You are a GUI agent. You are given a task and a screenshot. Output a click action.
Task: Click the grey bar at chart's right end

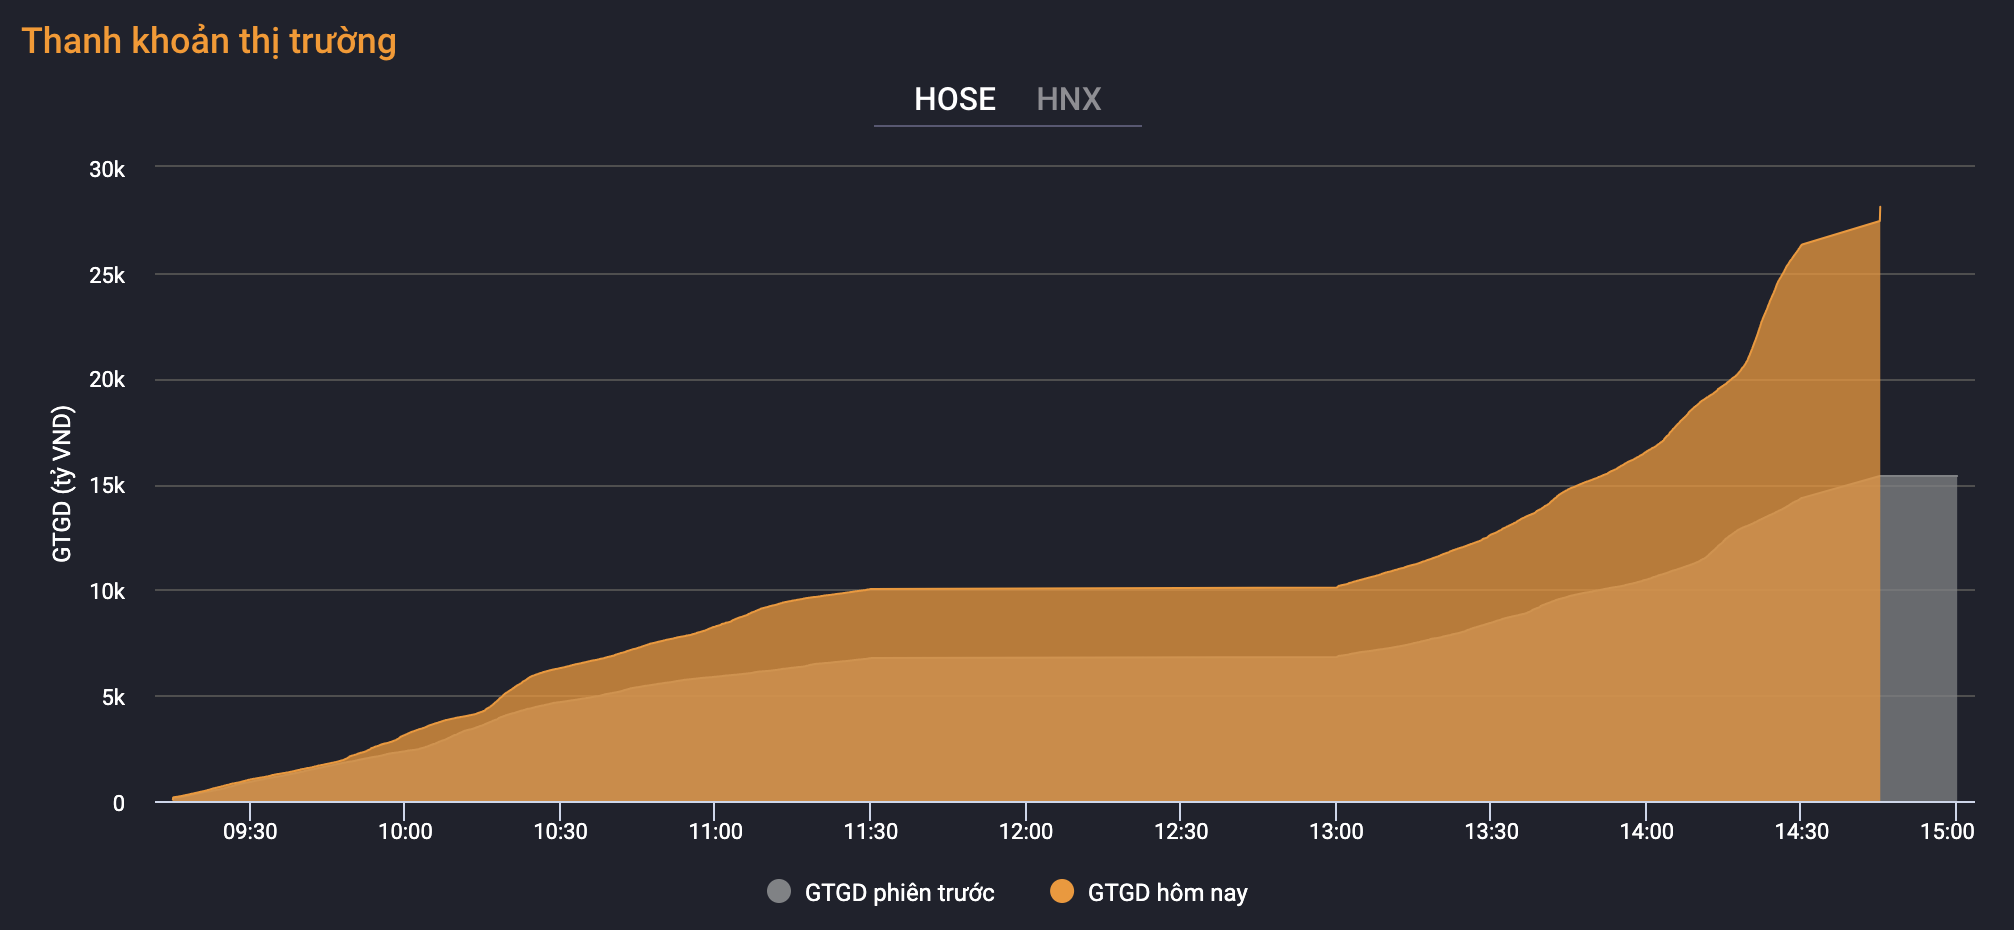pos(1918,638)
